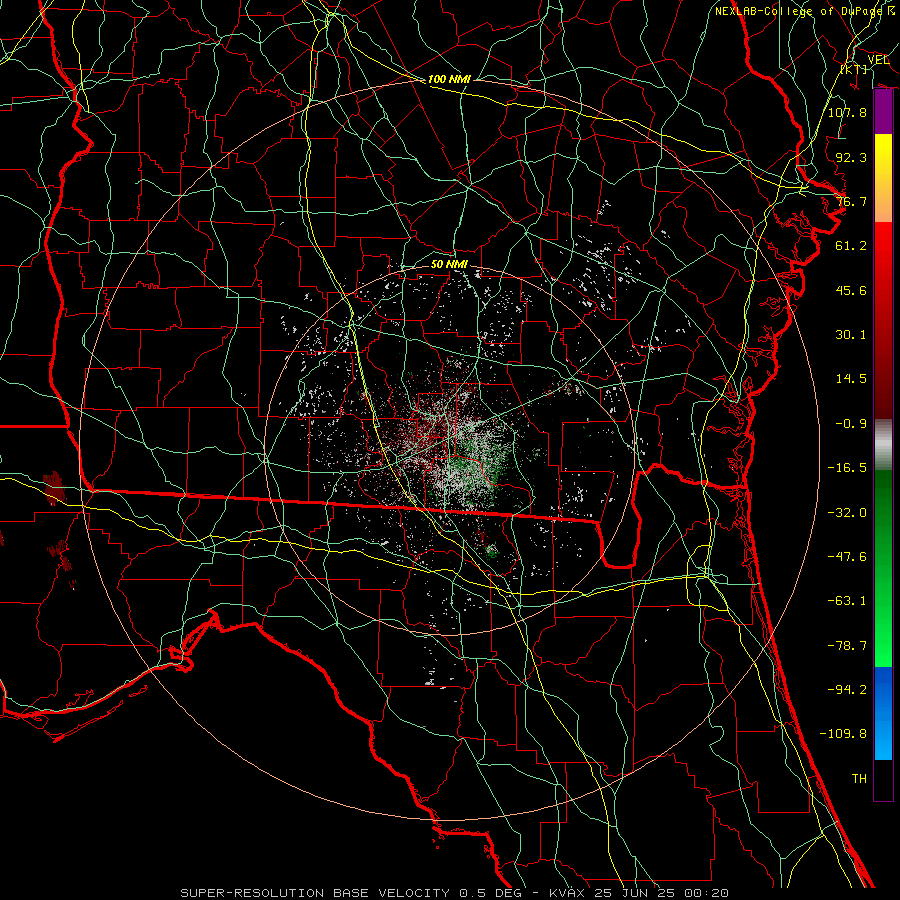This screenshot has height=900, width=900.
Task: Click the Super-Resolution Base Velocity caption text
Action: 455,893
